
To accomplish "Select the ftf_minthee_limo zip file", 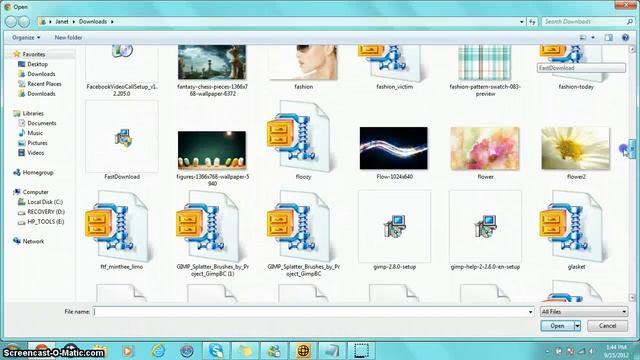I will point(122,229).
